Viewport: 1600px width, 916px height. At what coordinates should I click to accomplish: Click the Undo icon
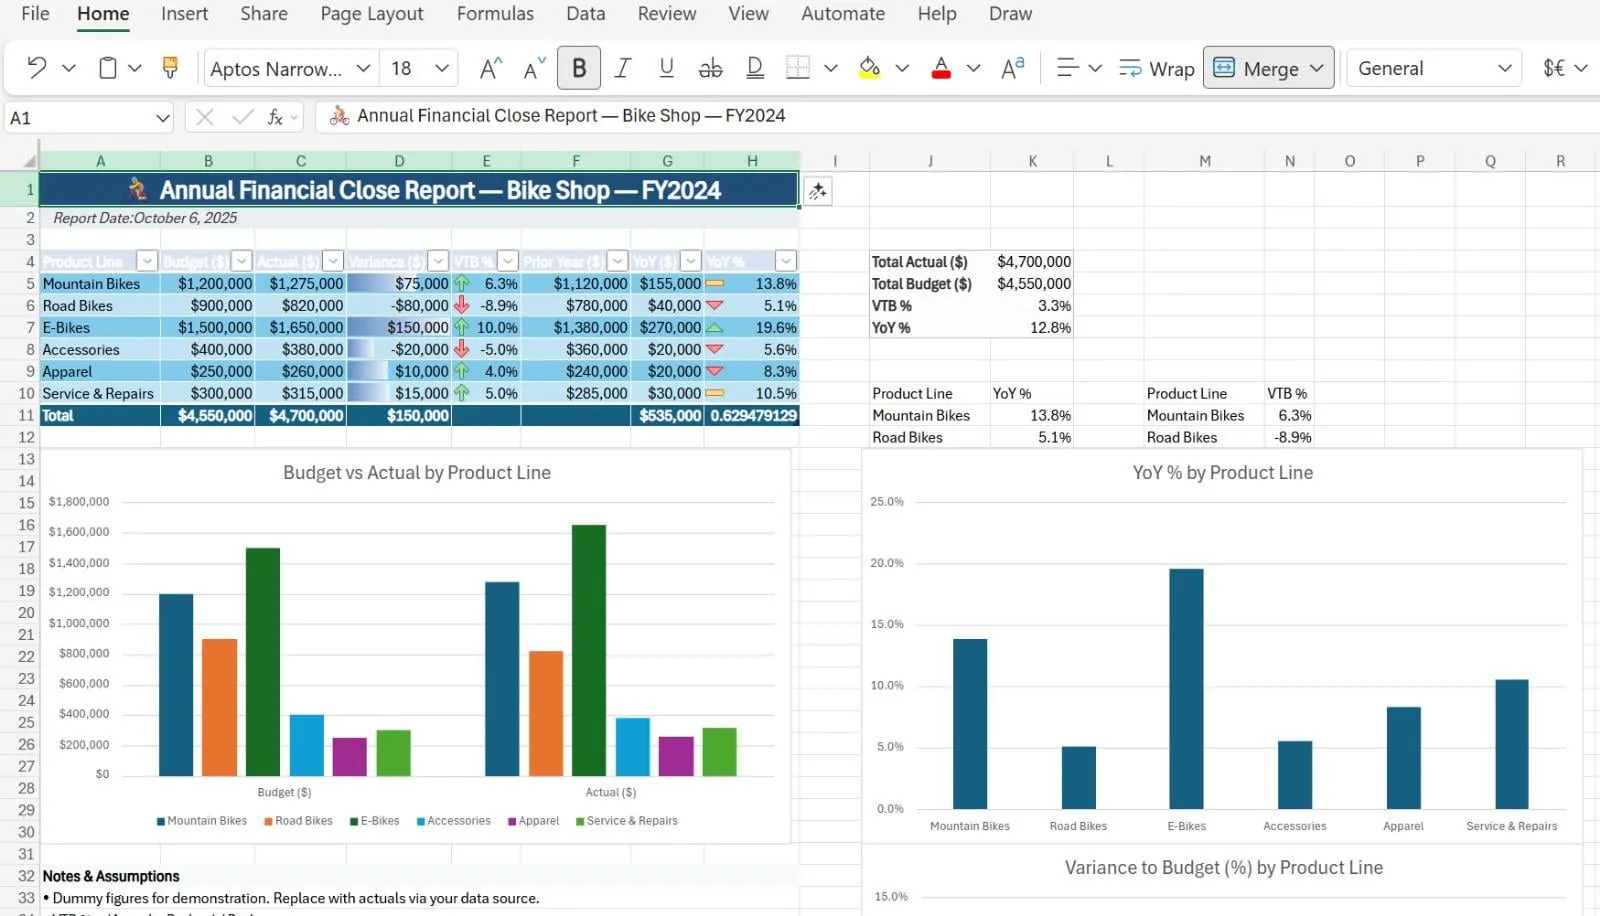pos(37,68)
